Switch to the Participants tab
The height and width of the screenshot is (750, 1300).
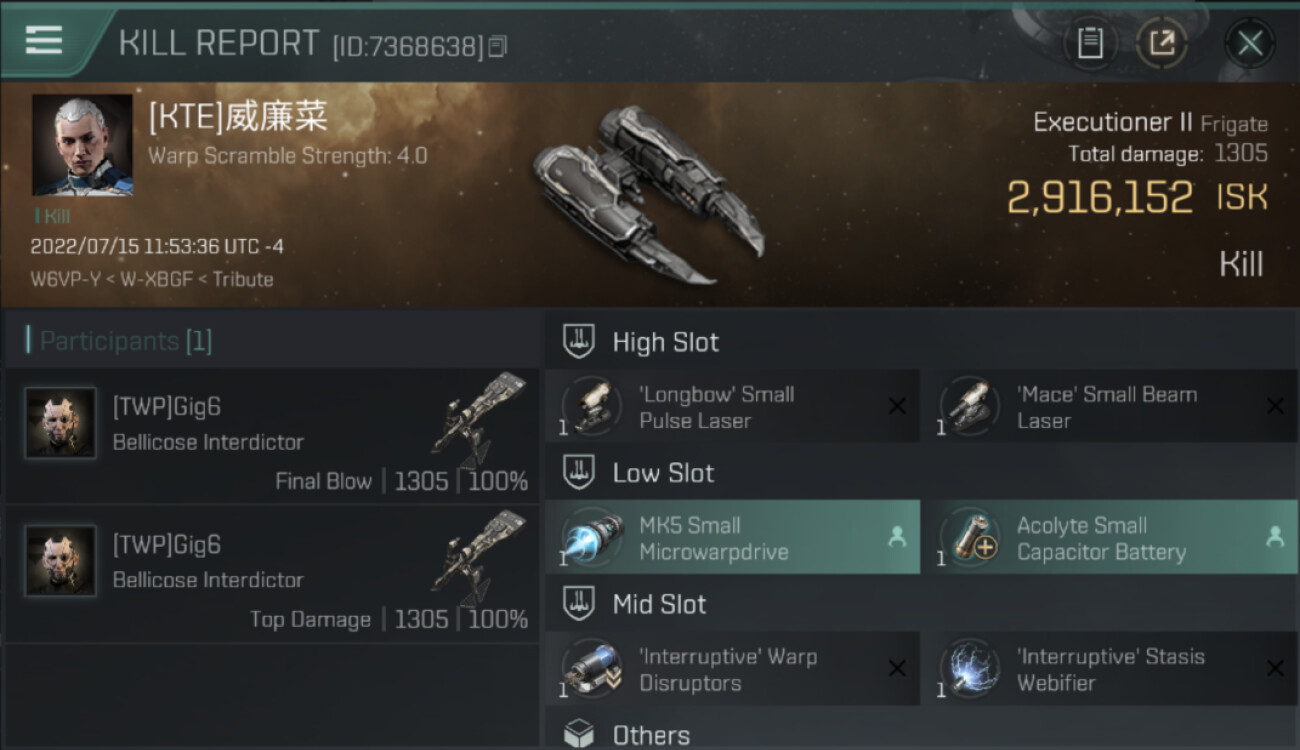[x=125, y=341]
